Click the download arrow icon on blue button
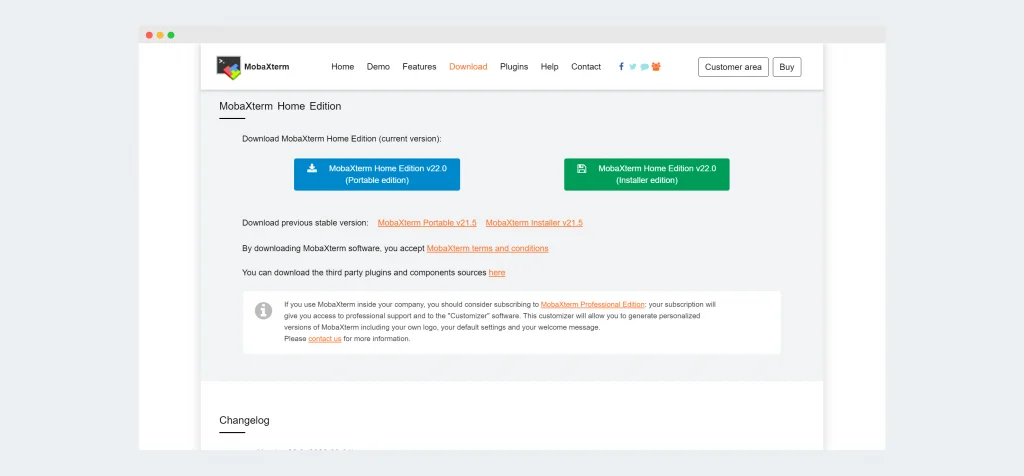 pyautogui.click(x=312, y=168)
